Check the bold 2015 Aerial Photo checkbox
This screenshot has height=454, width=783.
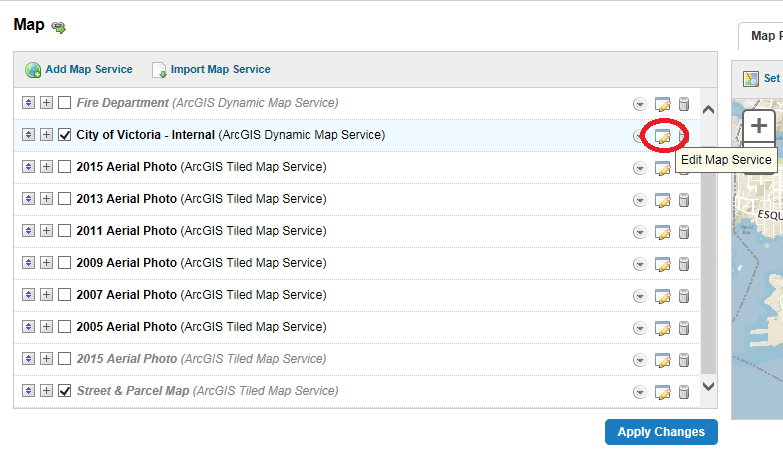click(64, 167)
